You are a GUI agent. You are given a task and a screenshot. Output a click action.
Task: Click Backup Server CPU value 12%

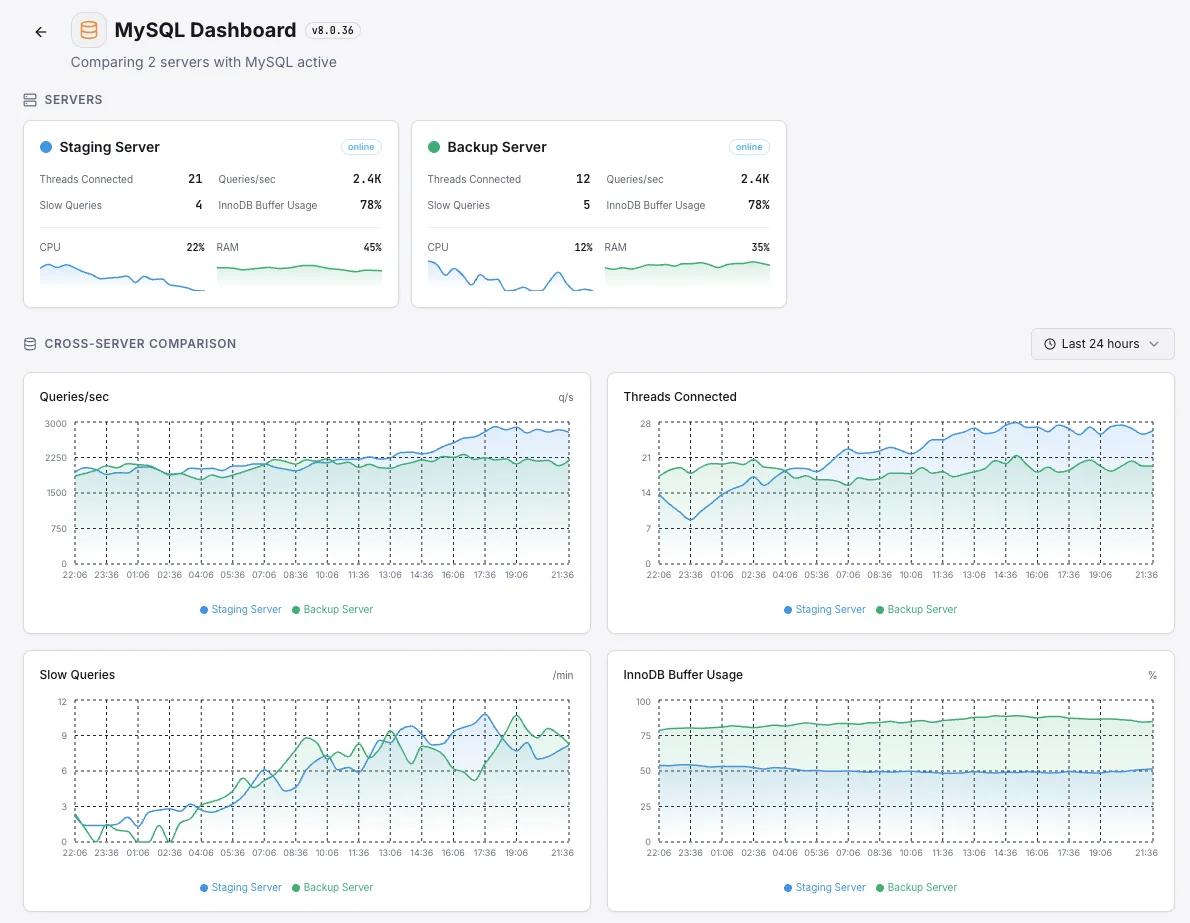[584, 247]
